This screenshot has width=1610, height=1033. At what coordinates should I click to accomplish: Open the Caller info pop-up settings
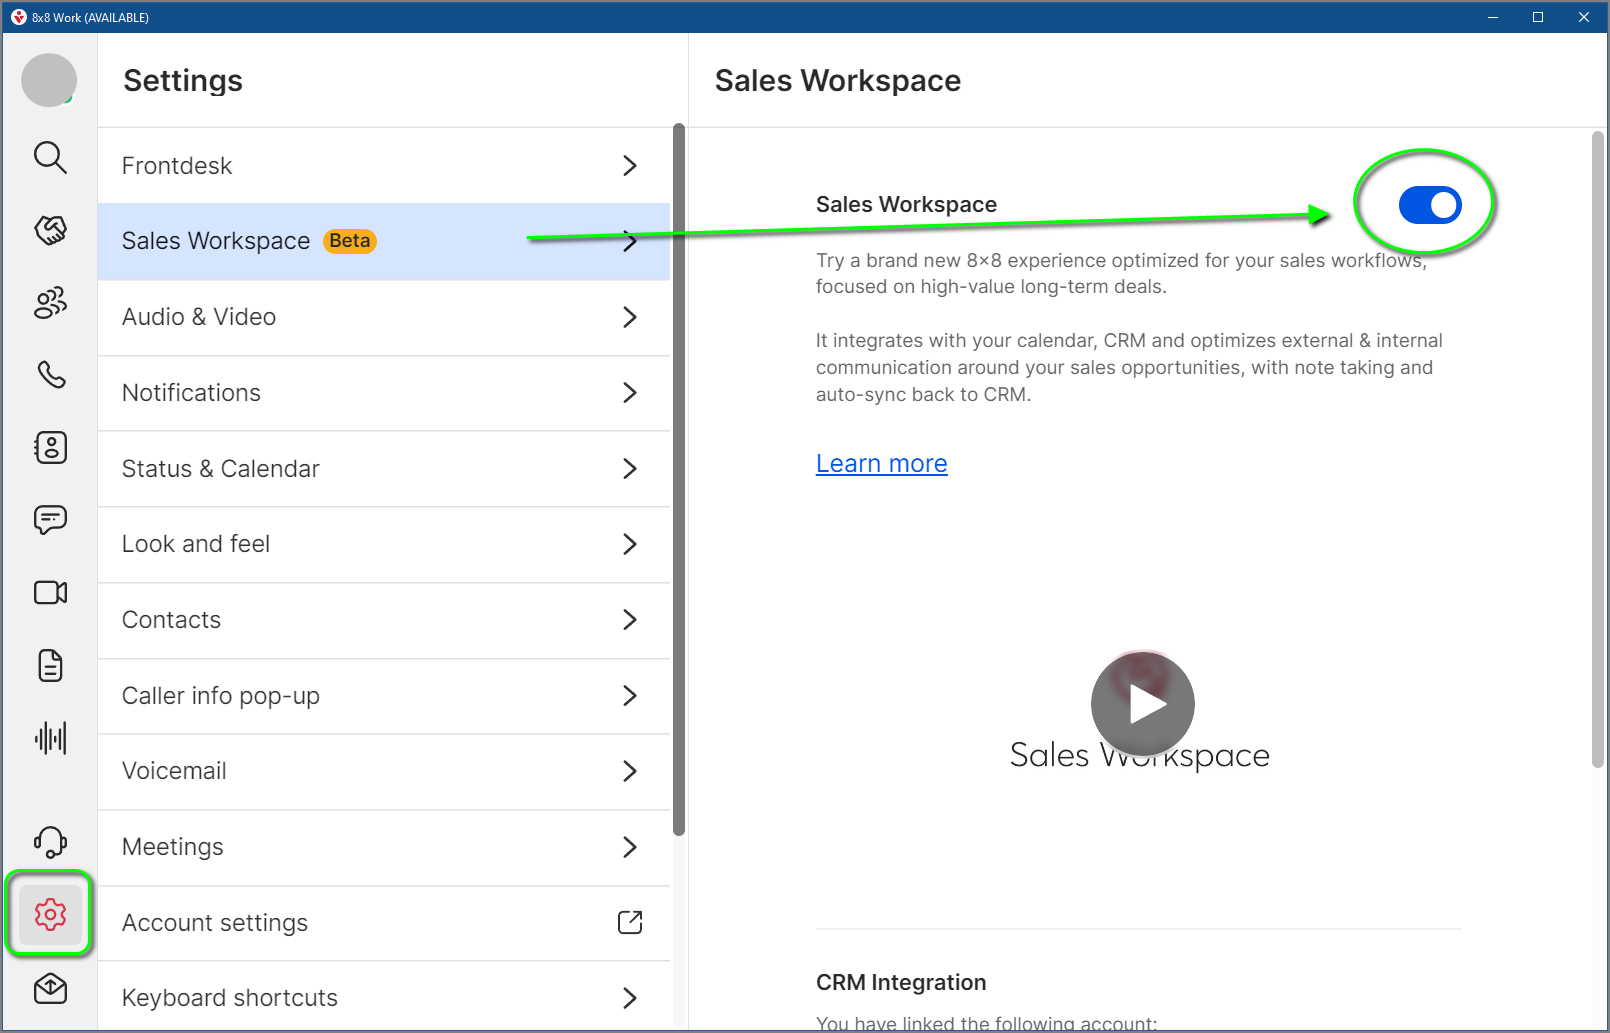(384, 695)
